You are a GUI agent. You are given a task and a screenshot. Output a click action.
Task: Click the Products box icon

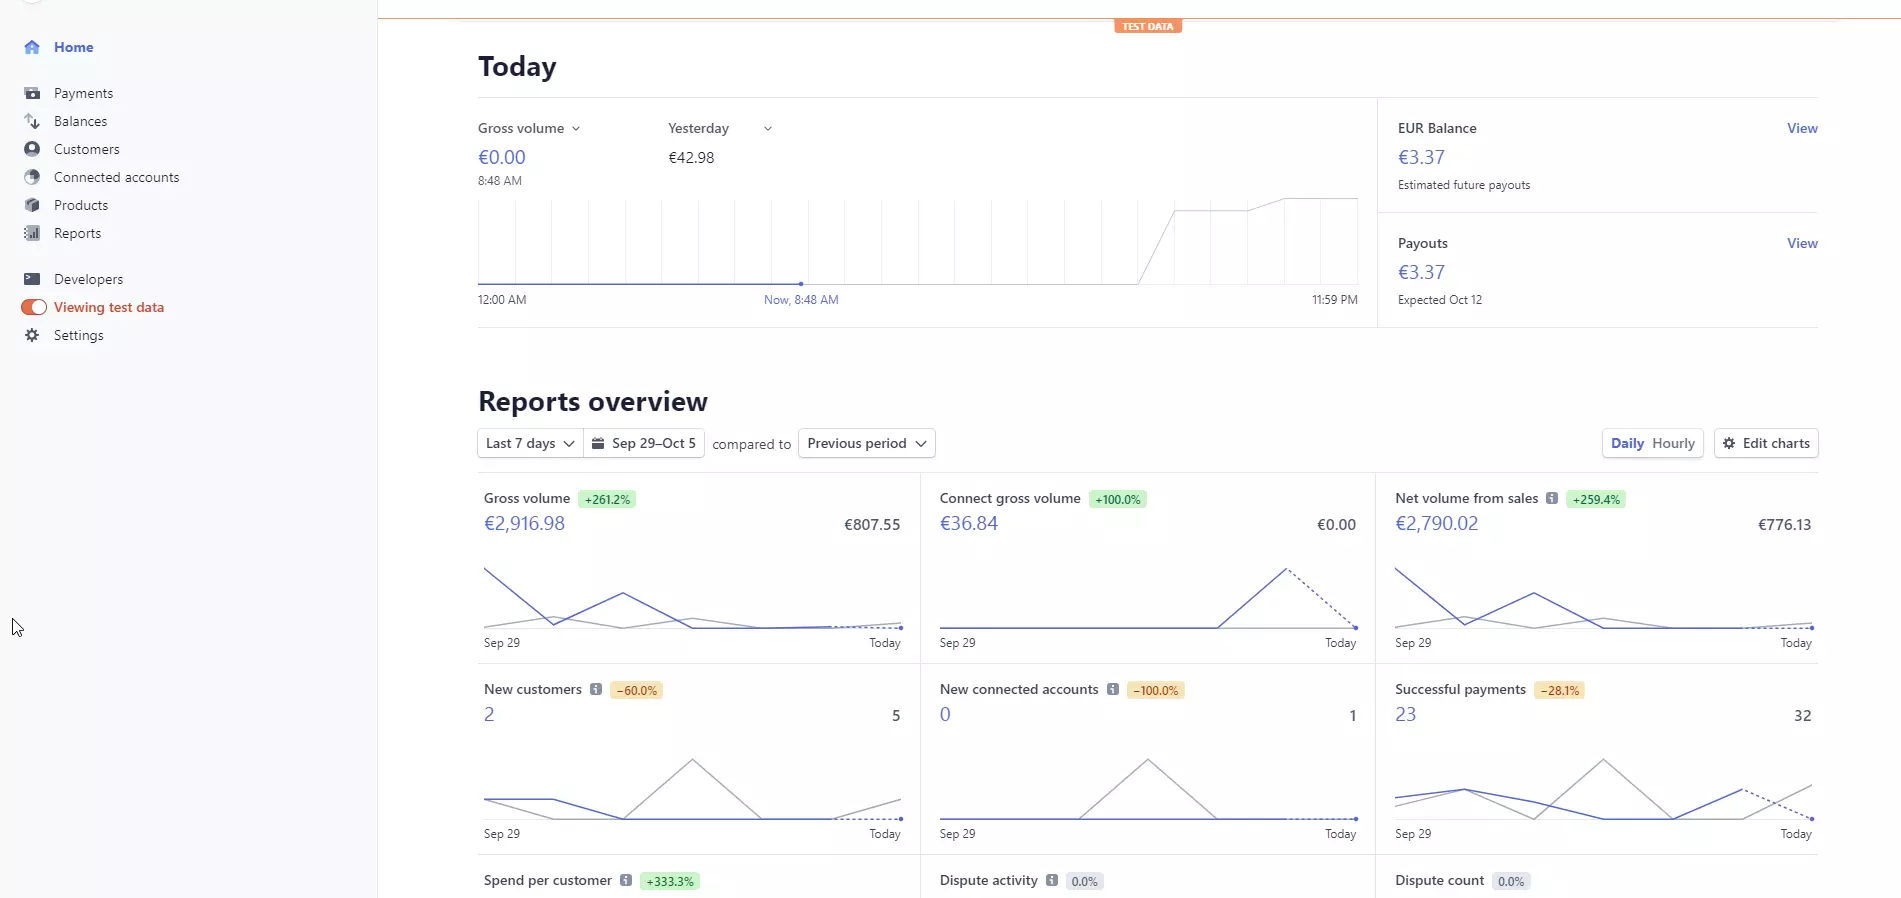32,205
